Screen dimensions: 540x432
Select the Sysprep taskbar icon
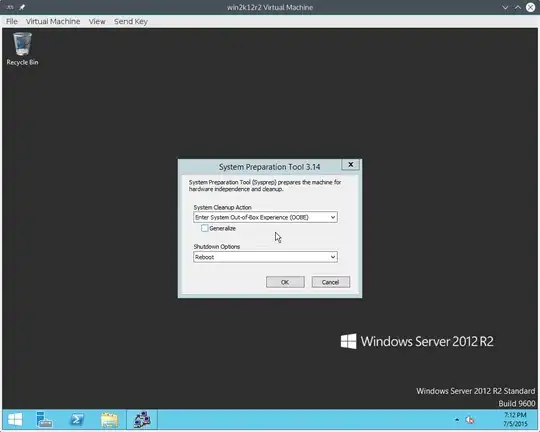[x=142, y=420]
